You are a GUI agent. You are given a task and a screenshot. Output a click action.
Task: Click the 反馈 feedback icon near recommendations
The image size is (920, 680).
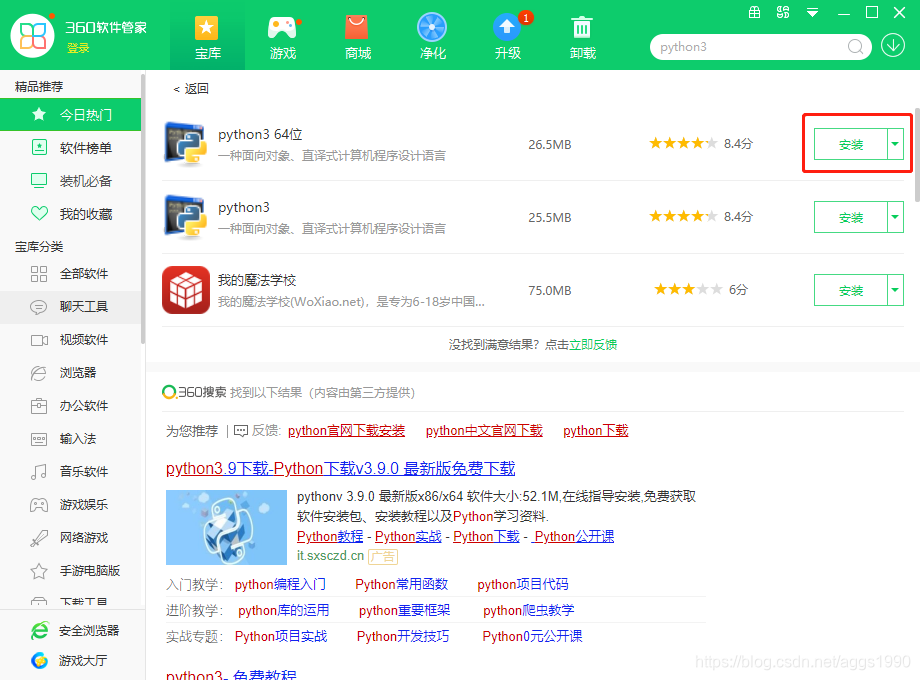click(241, 431)
